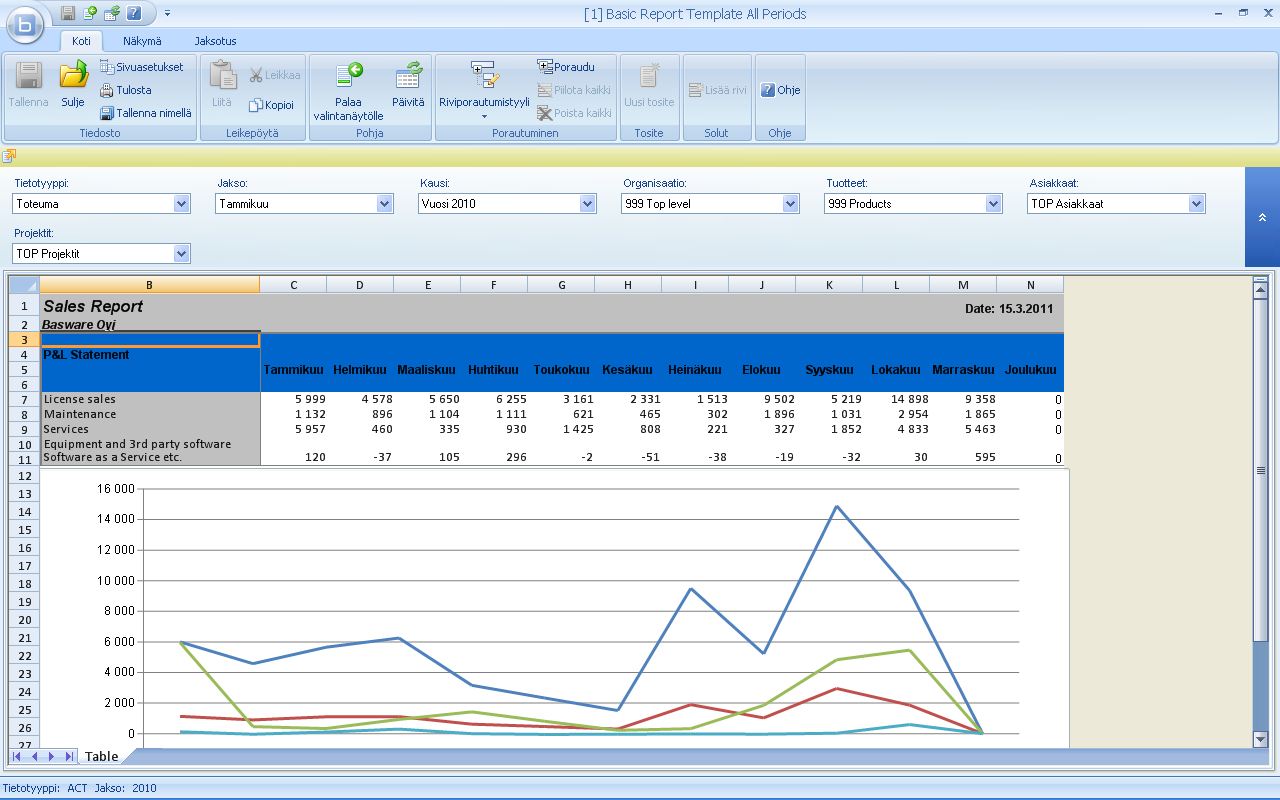This screenshot has height=800, width=1280.
Task: Go to first sheet navigation arrow
Action: click(17, 757)
